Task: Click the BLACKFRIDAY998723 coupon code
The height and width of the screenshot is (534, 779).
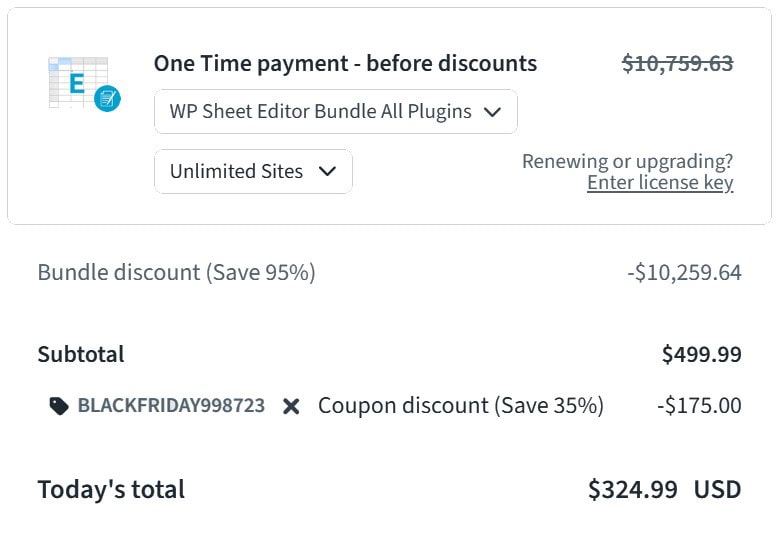Action: point(171,406)
